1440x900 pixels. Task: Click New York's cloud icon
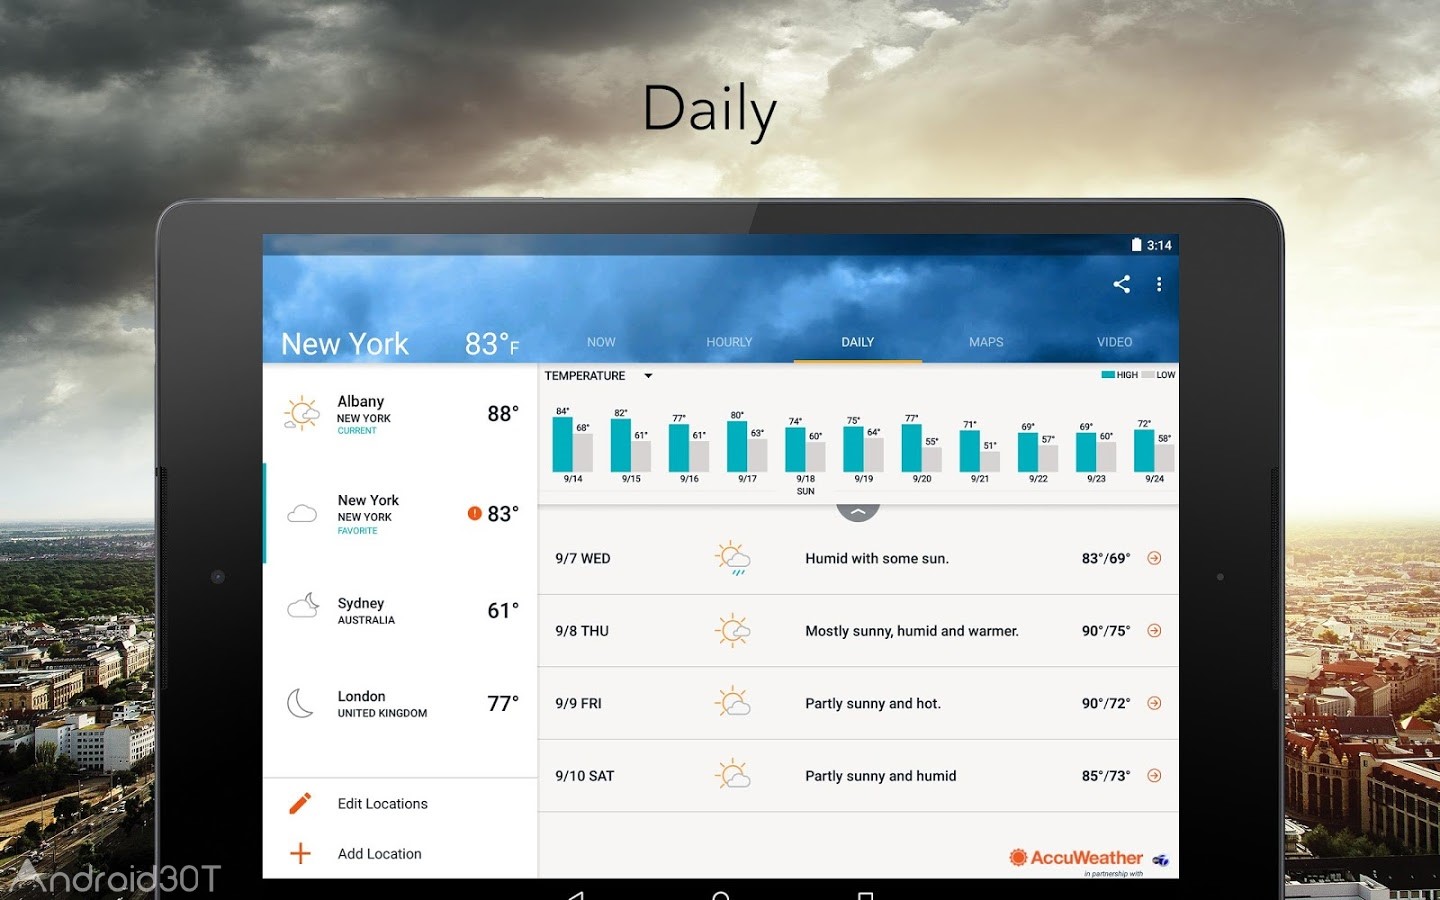tap(302, 514)
